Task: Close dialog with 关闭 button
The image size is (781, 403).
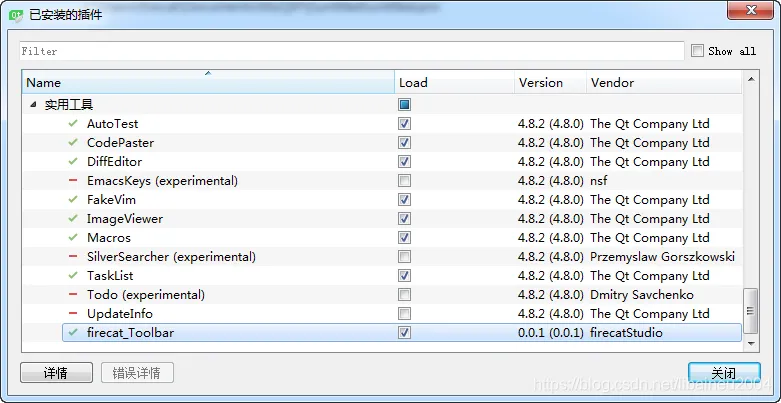Action: [x=724, y=373]
